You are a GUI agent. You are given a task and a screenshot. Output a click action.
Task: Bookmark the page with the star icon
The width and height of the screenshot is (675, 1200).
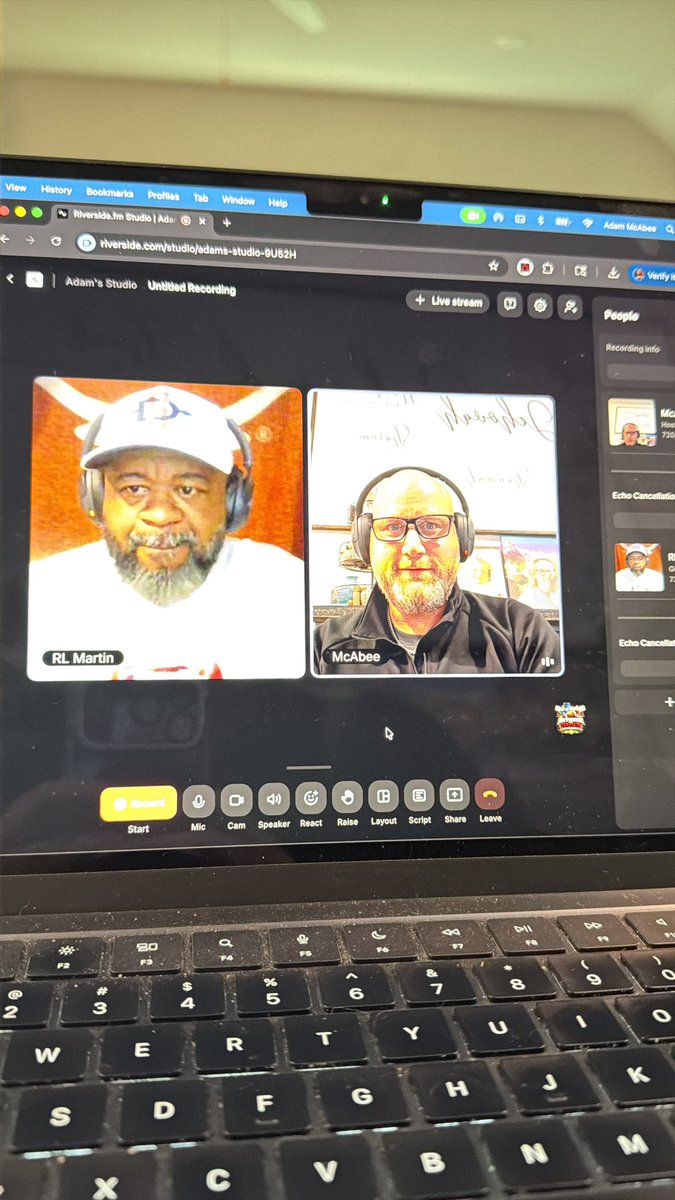point(493,266)
